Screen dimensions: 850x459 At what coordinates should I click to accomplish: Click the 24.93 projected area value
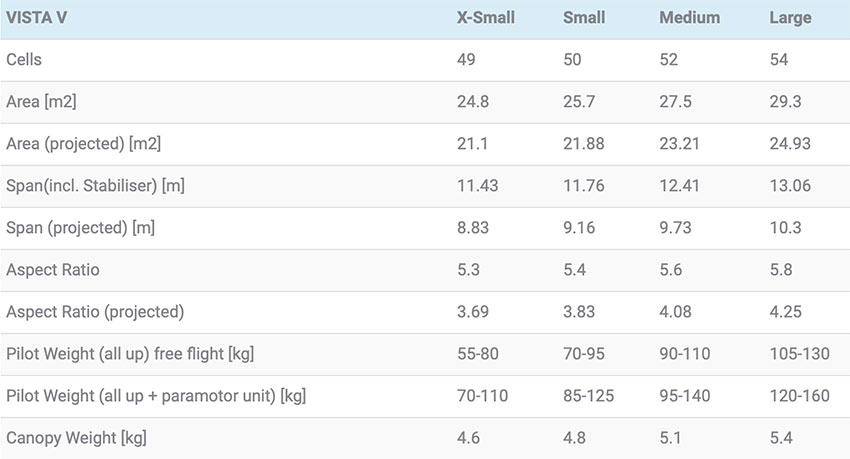[790, 144]
